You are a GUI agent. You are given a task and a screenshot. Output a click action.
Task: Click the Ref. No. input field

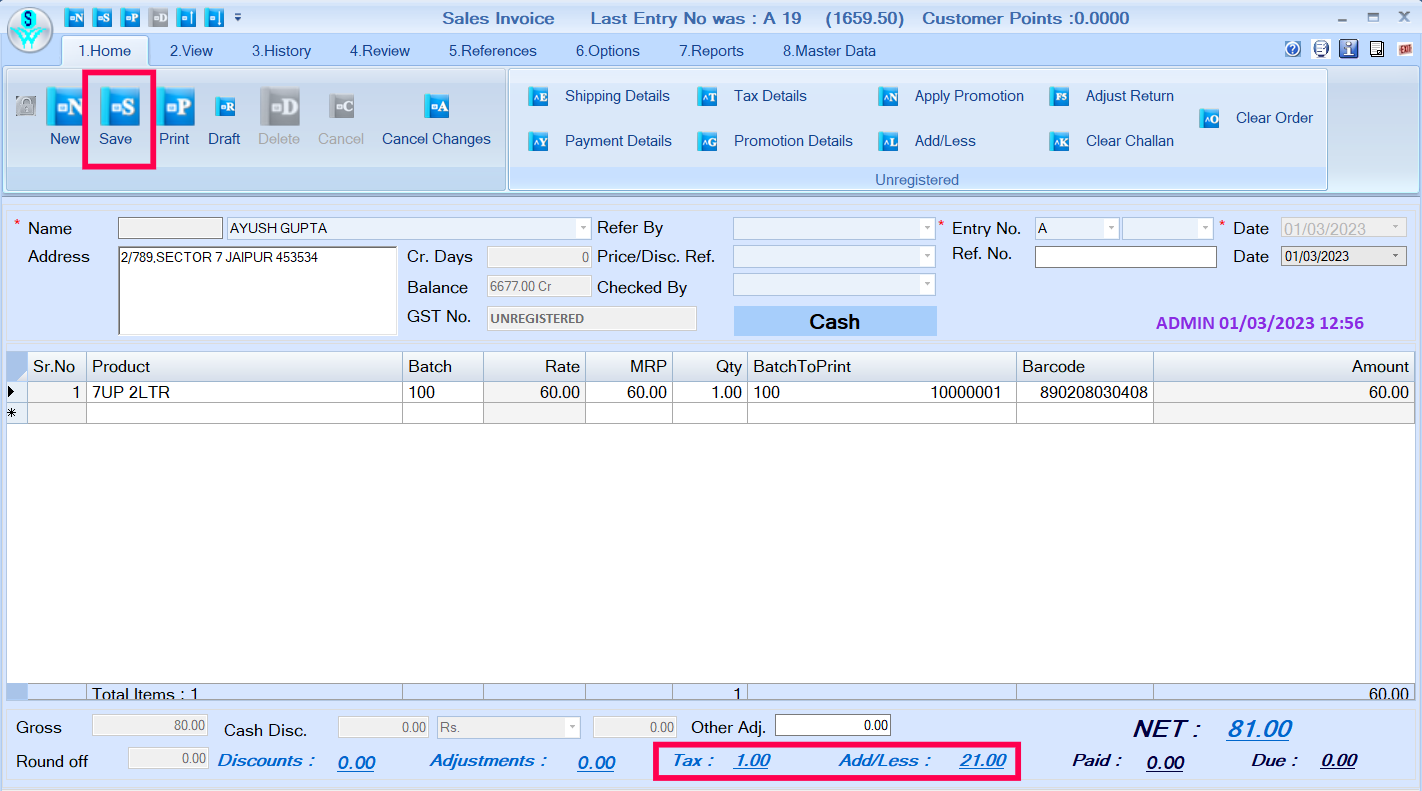pyautogui.click(x=1126, y=257)
